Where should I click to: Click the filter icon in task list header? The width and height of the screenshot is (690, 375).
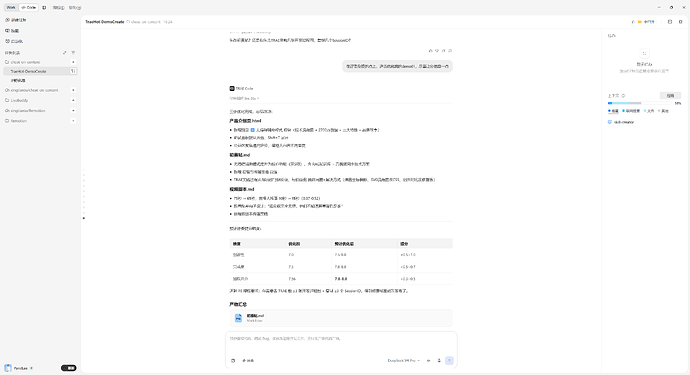pos(73,52)
